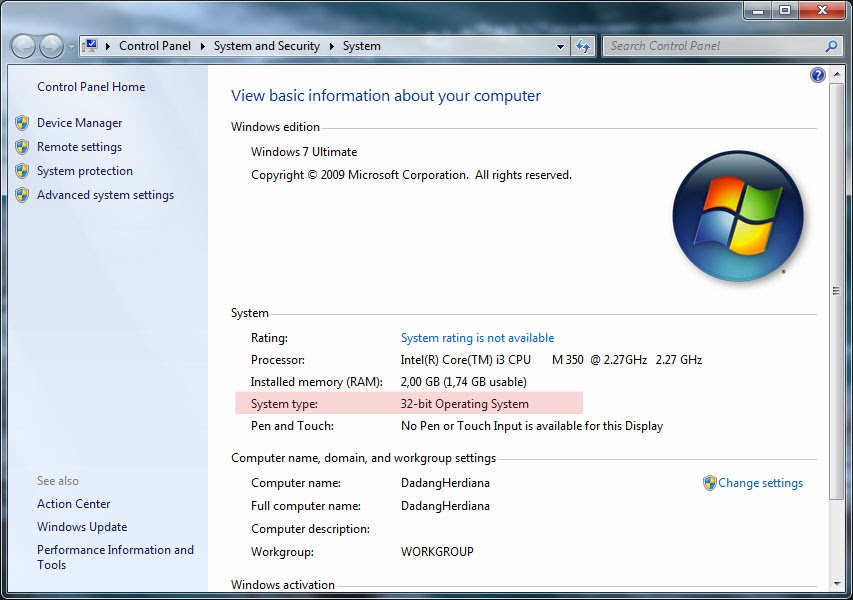Open recent pages dropdown beside Forward button
Screen dimensions: 853x600
pos(71,47)
